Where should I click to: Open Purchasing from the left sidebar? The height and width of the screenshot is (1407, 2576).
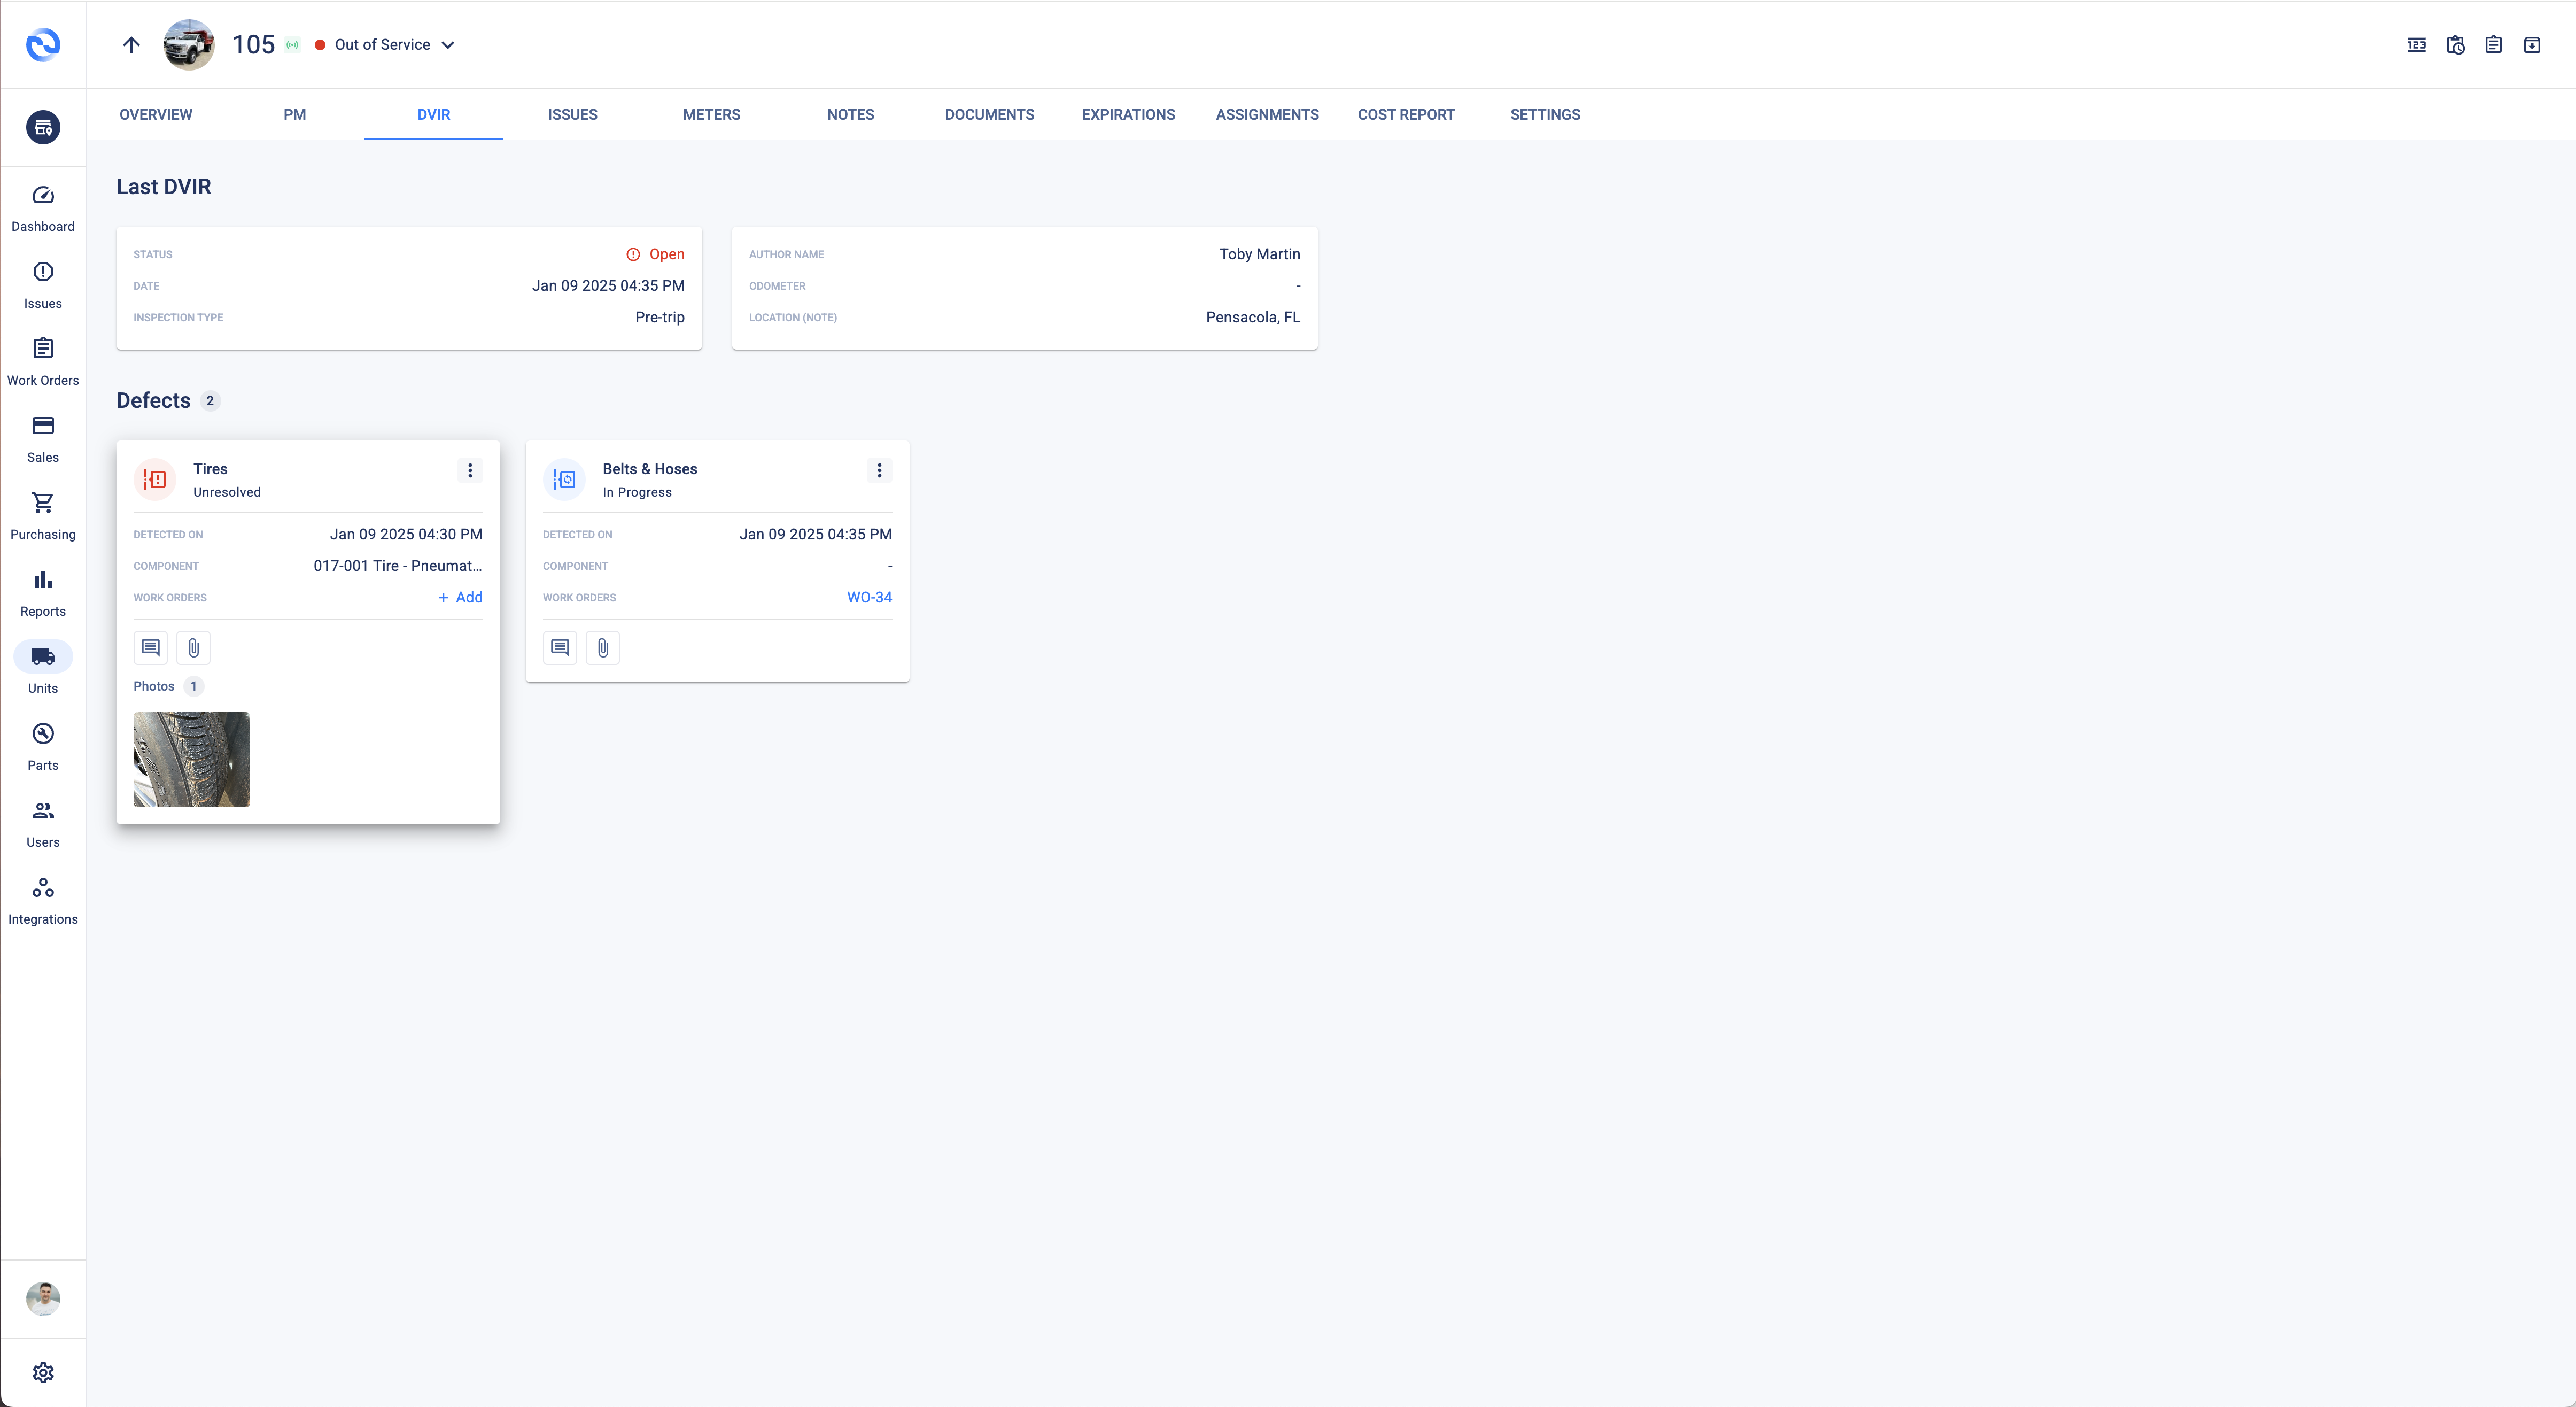[x=42, y=514]
